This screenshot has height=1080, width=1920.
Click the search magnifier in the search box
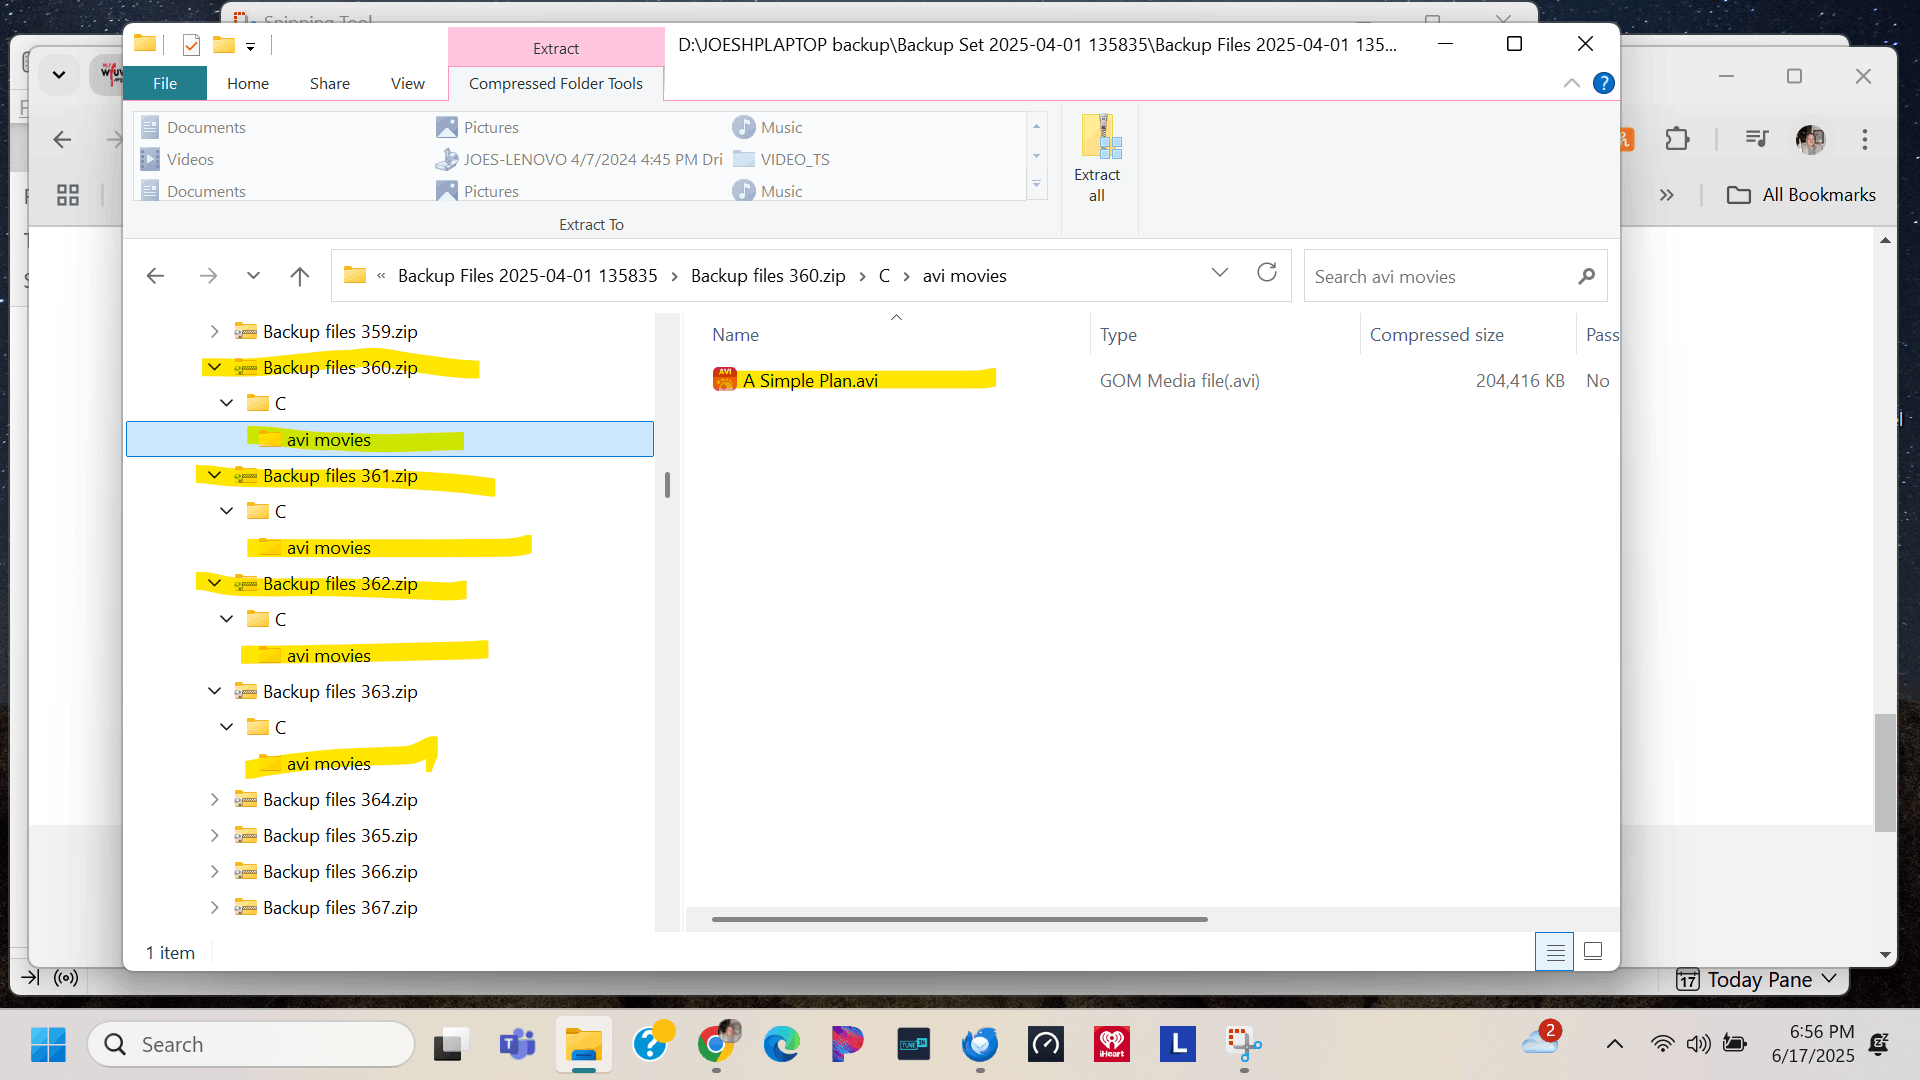tap(1587, 276)
